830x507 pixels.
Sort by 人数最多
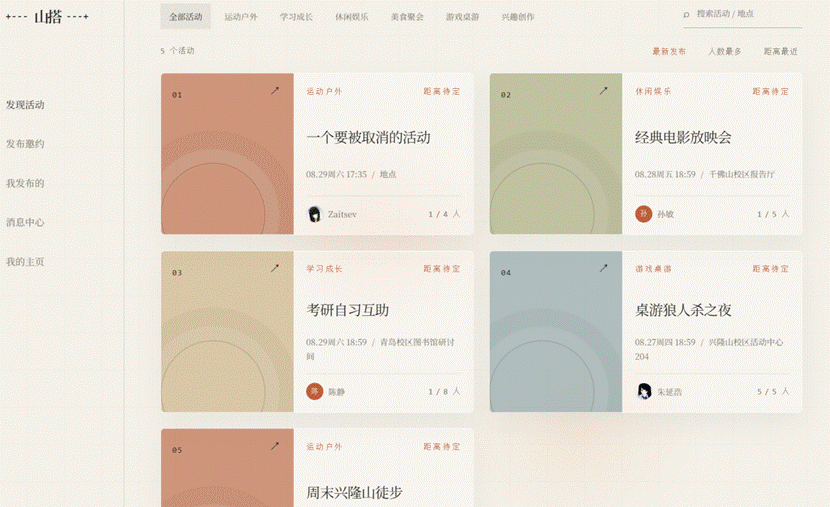[725, 51]
